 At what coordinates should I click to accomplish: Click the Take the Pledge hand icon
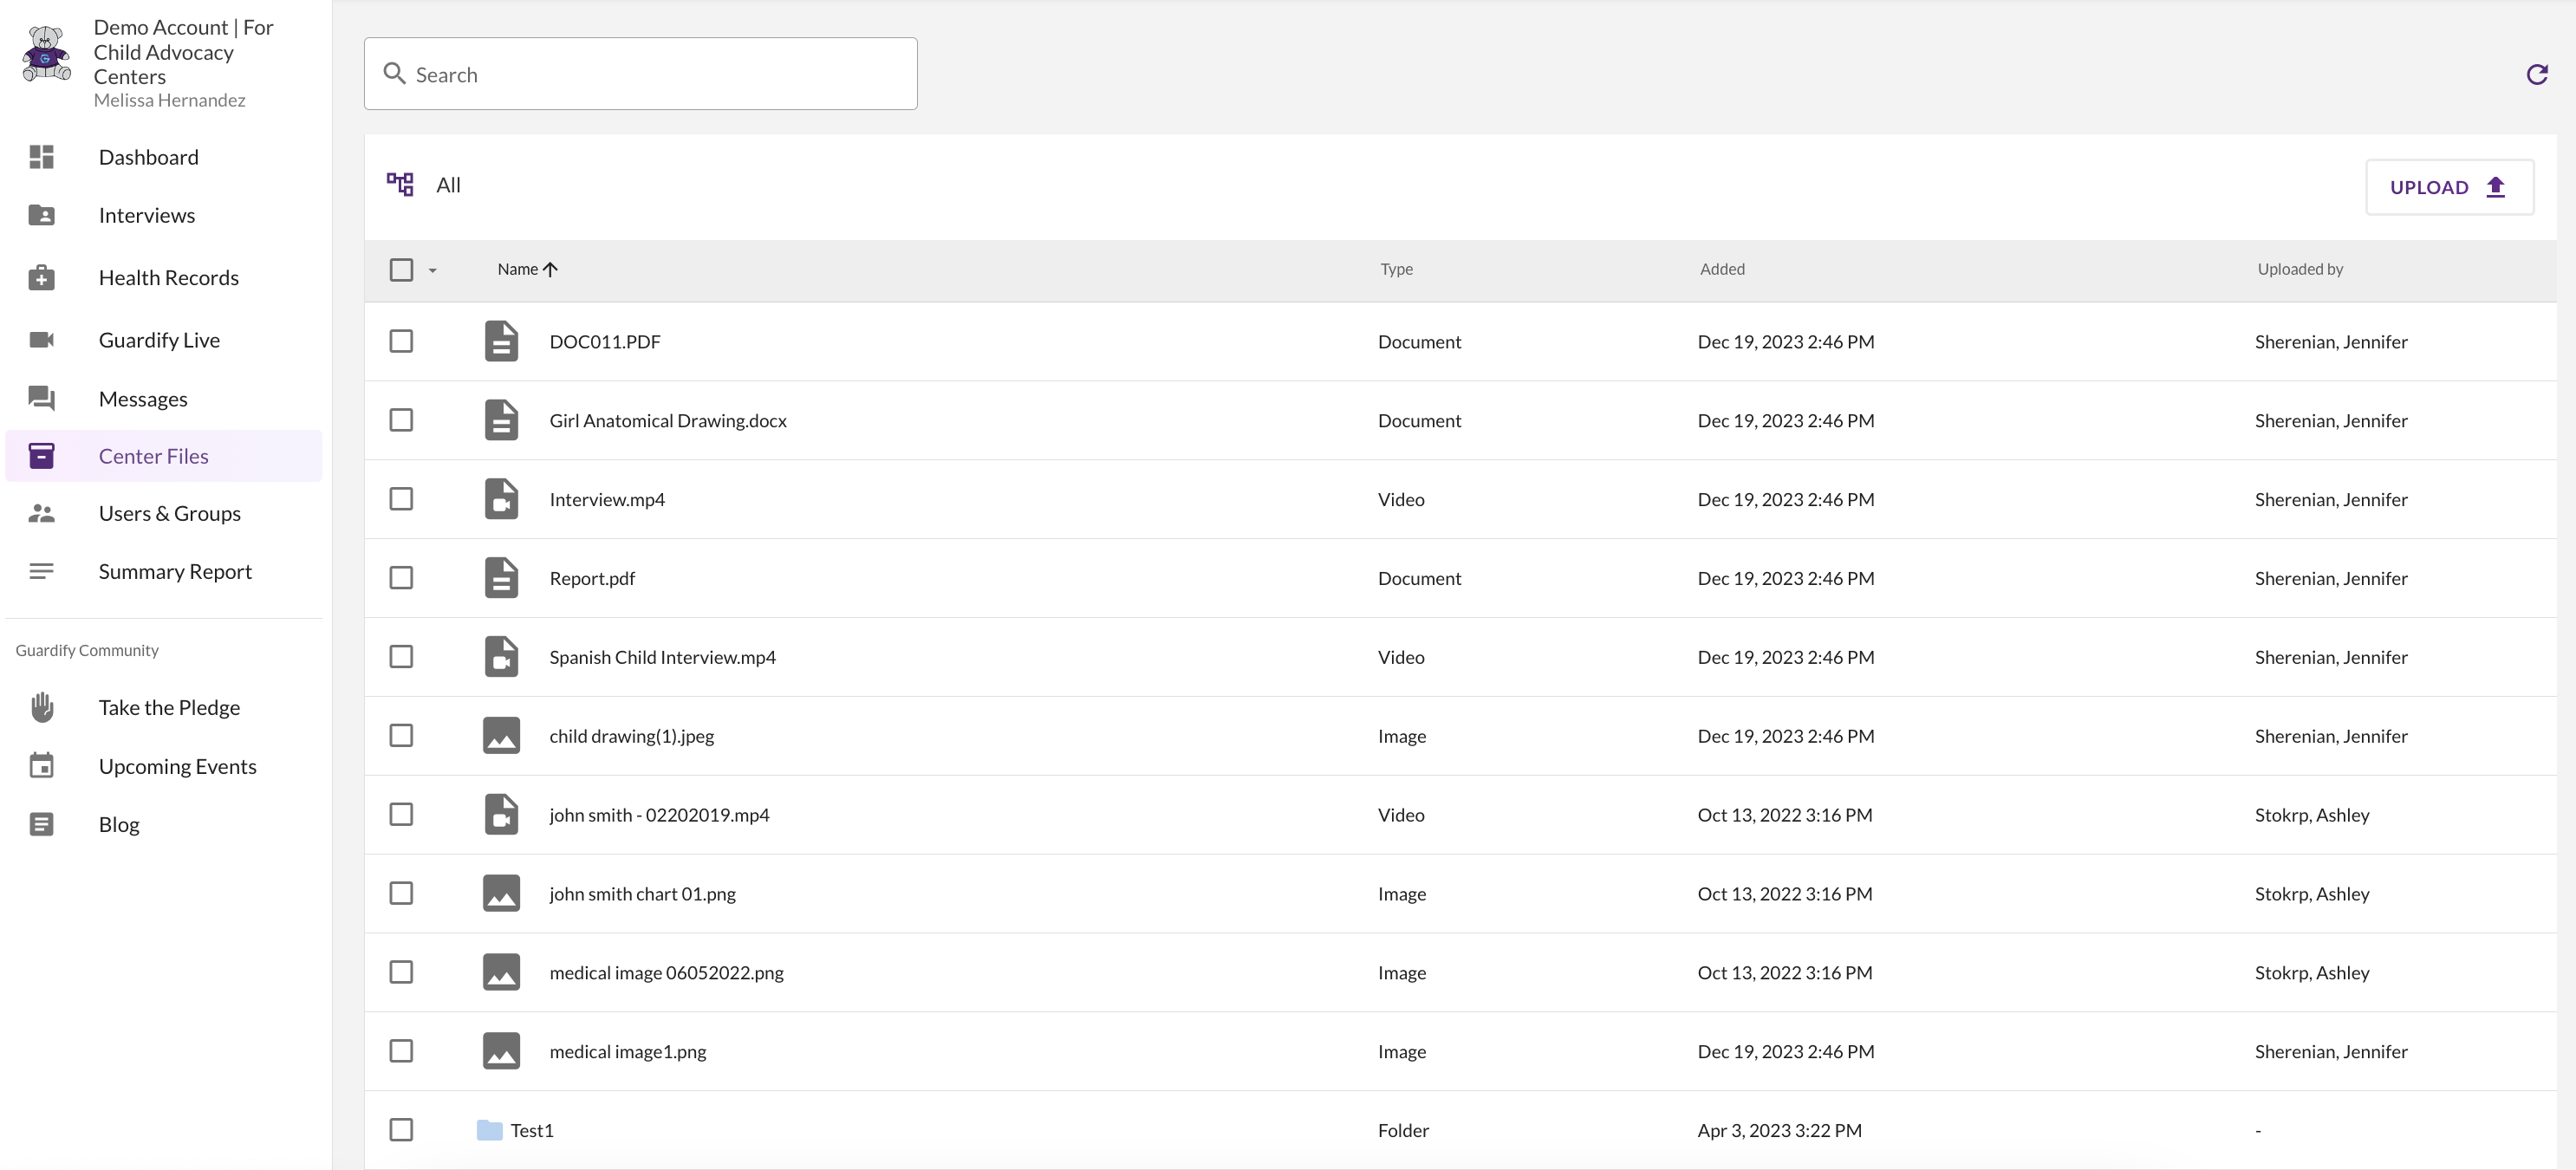pyautogui.click(x=41, y=707)
